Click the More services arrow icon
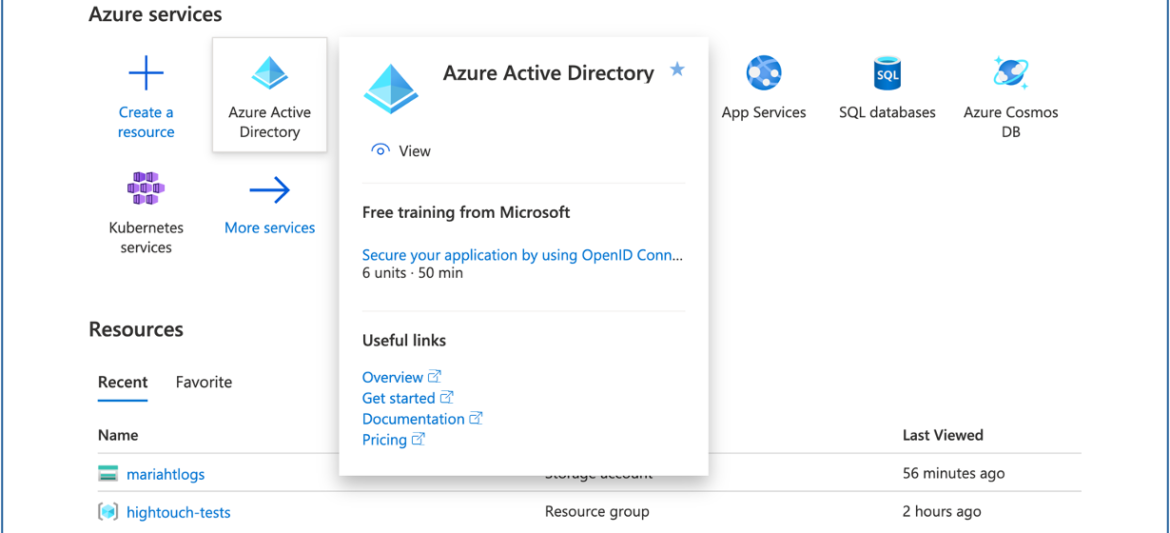1170x533 pixels. pos(269,190)
